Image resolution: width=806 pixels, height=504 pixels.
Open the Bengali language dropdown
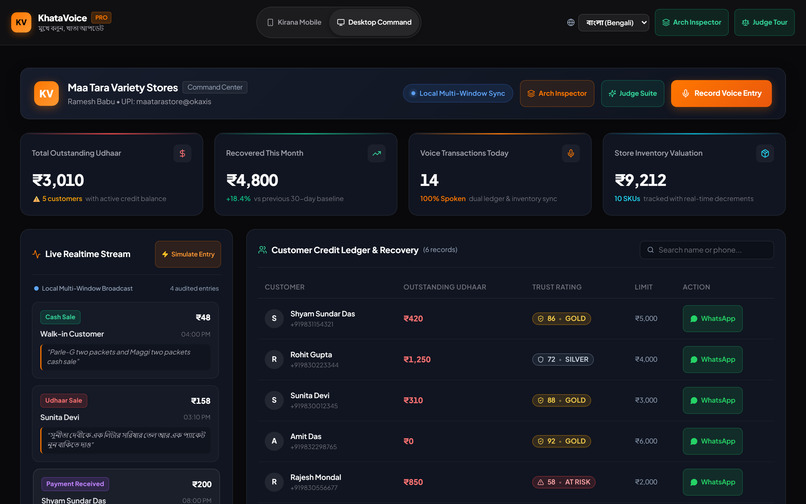point(613,23)
